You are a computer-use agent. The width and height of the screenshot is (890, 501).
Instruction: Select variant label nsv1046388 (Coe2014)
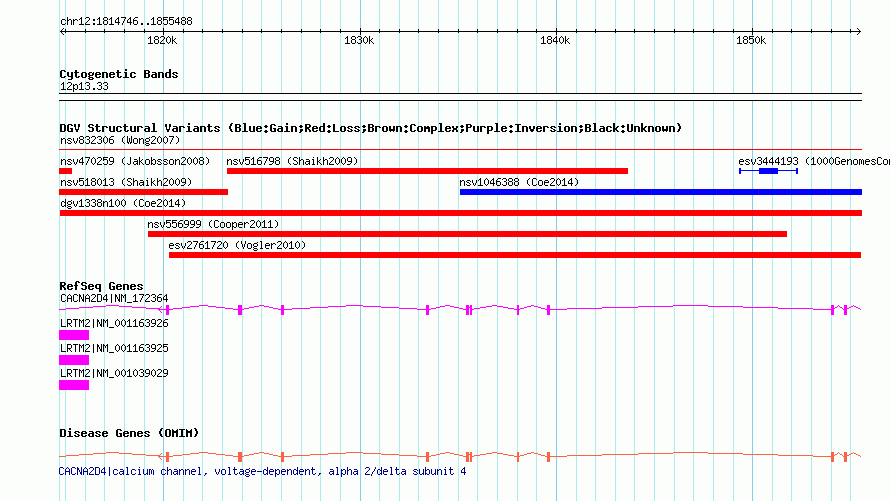click(519, 182)
